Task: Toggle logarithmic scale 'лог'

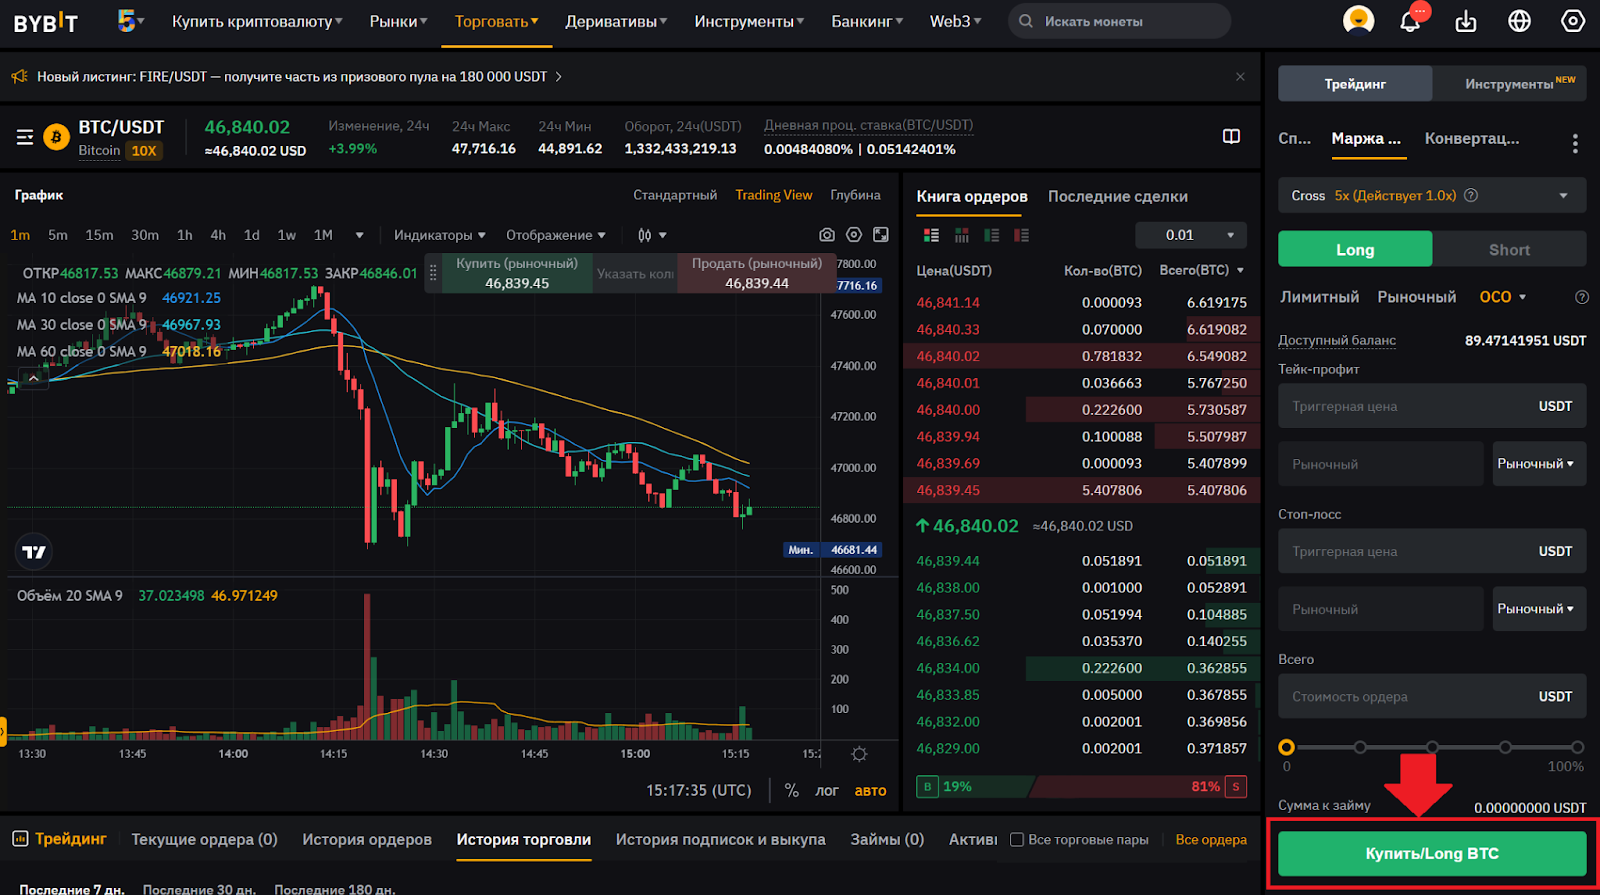Action: point(827,790)
